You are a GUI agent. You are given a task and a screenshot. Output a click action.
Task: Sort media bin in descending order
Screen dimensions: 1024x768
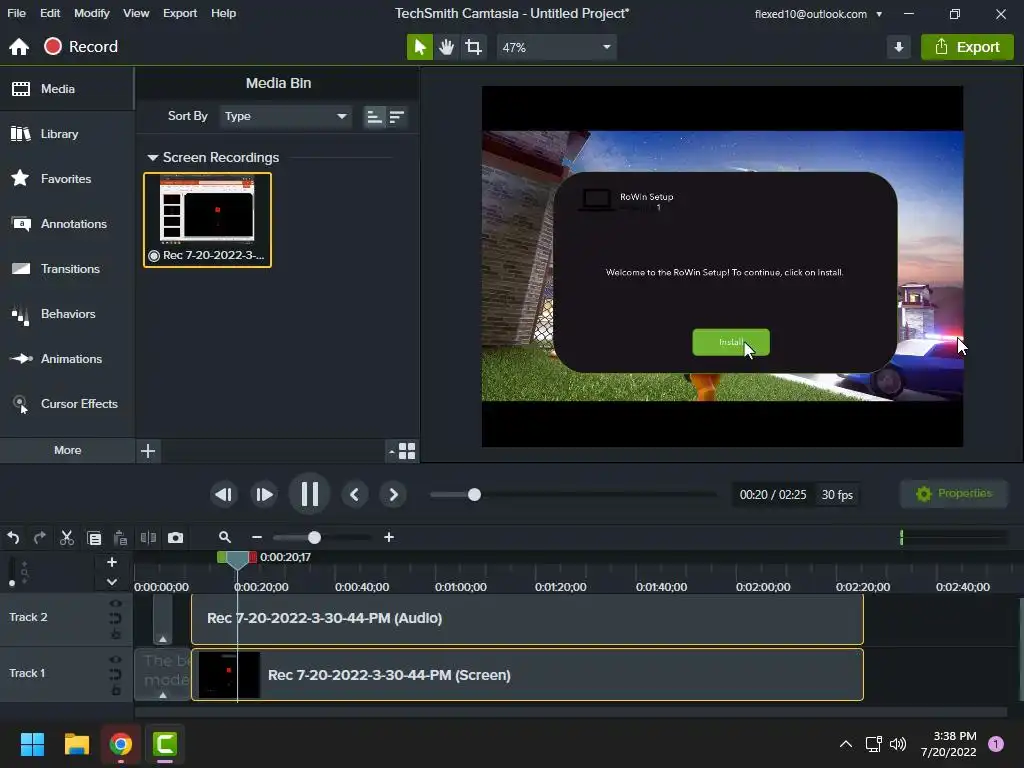[396, 117]
